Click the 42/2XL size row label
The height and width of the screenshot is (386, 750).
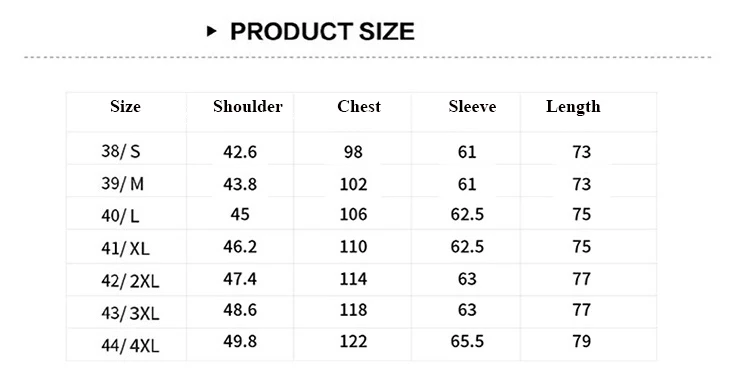pyautogui.click(x=130, y=281)
